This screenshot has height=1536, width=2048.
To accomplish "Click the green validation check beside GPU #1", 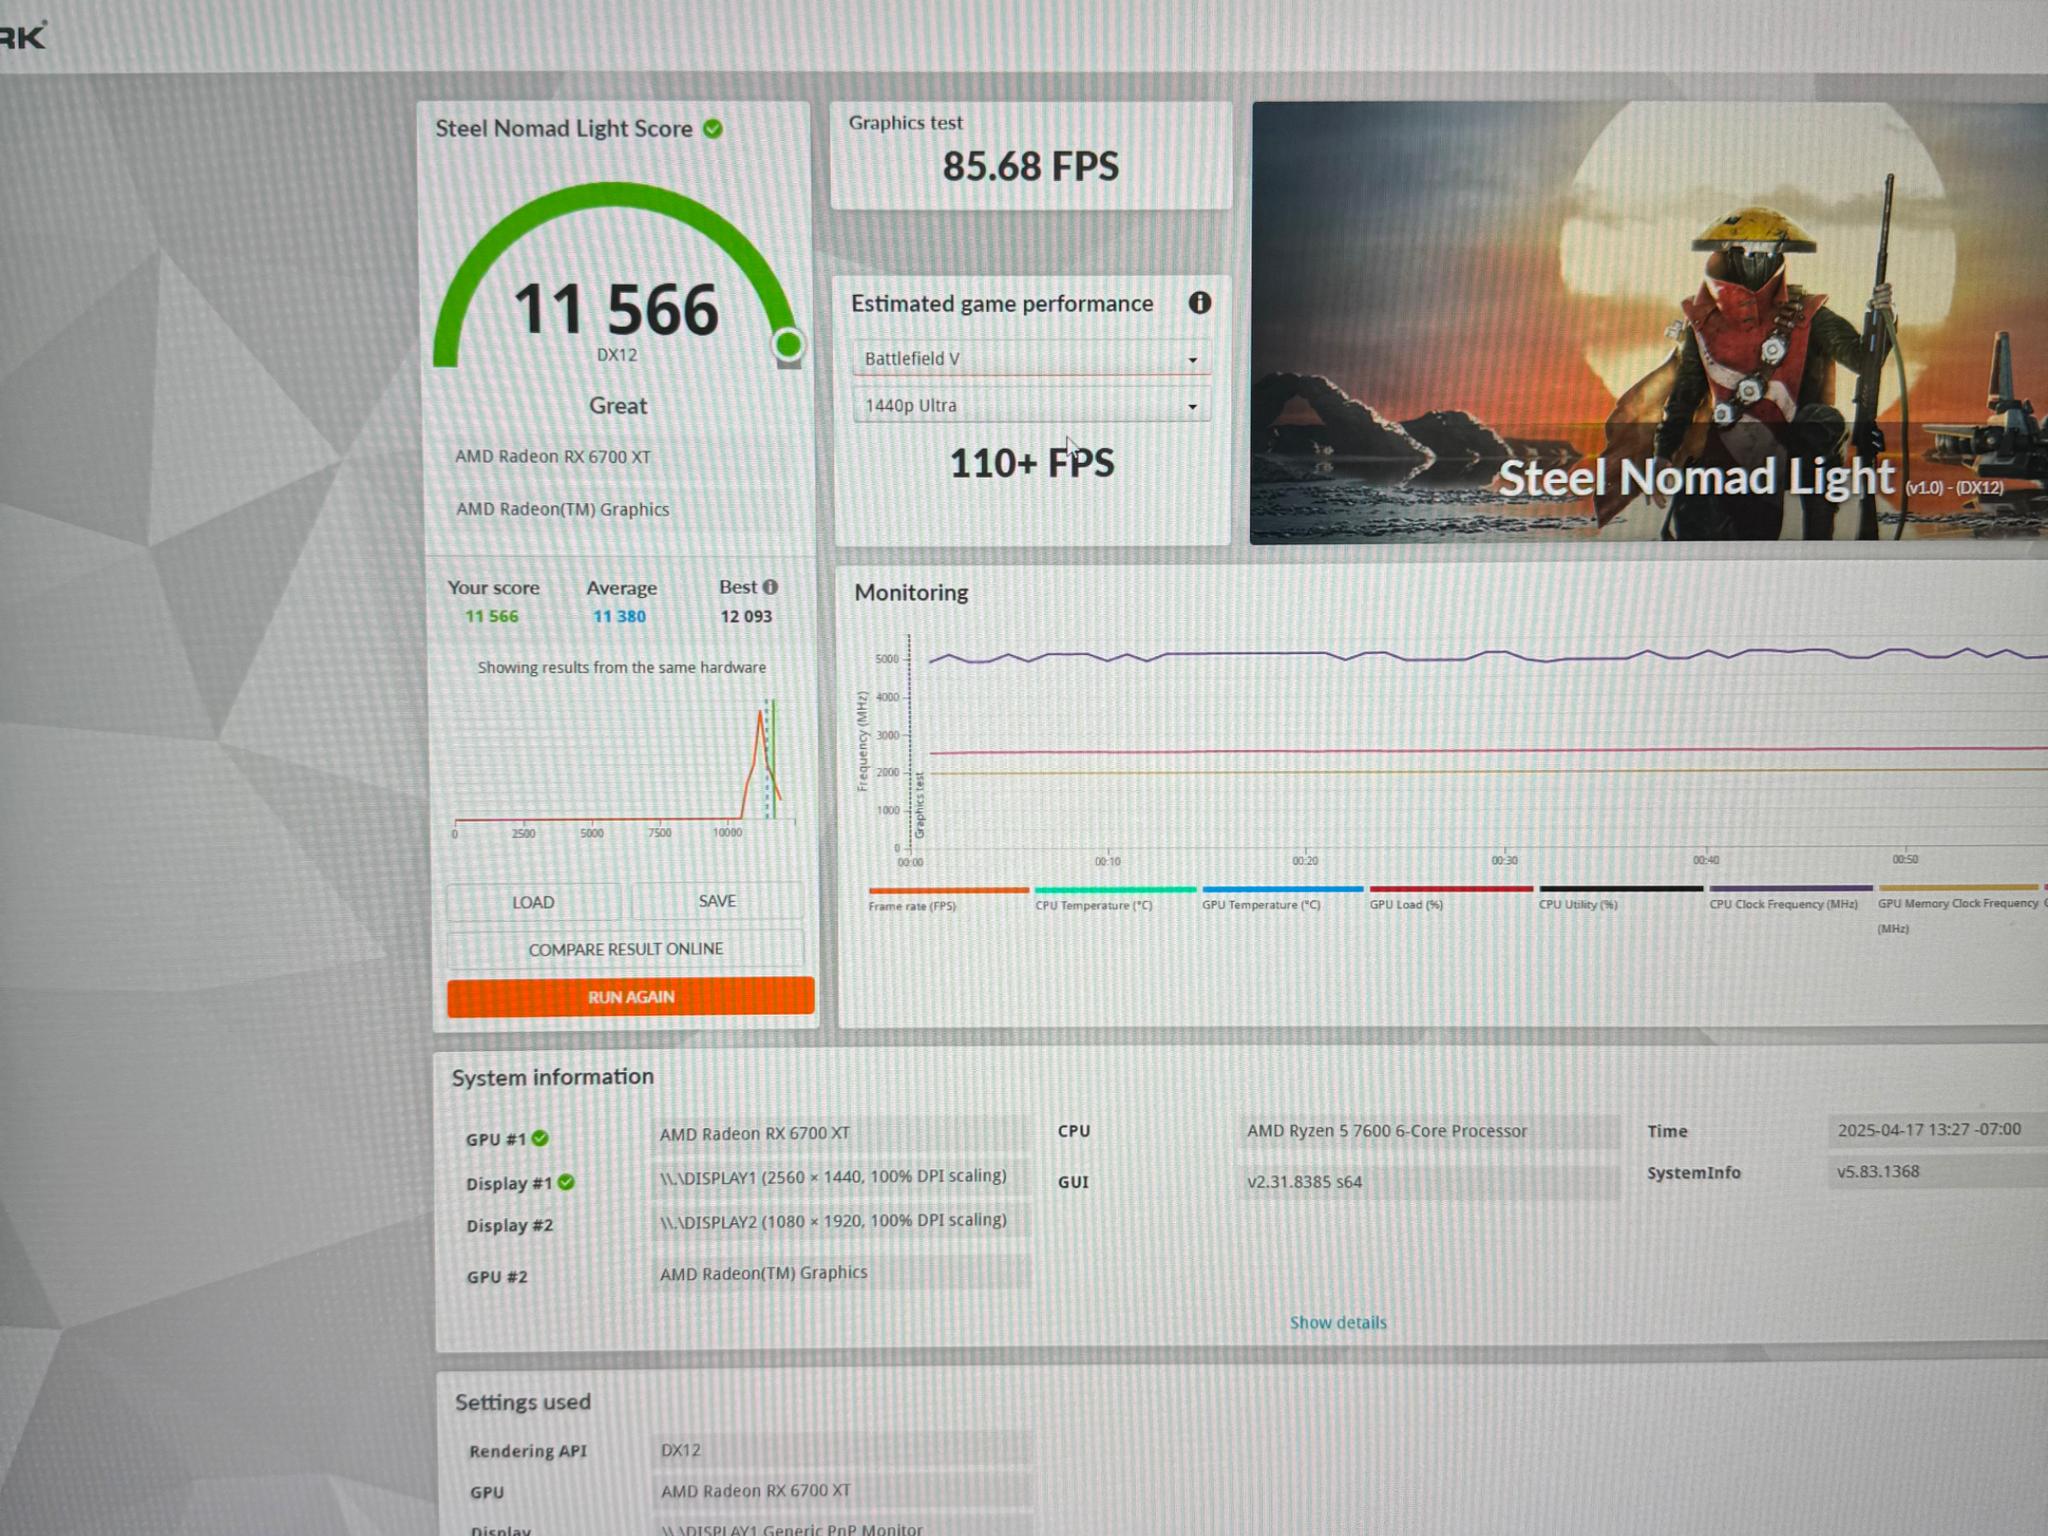I will coord(540,1138).
